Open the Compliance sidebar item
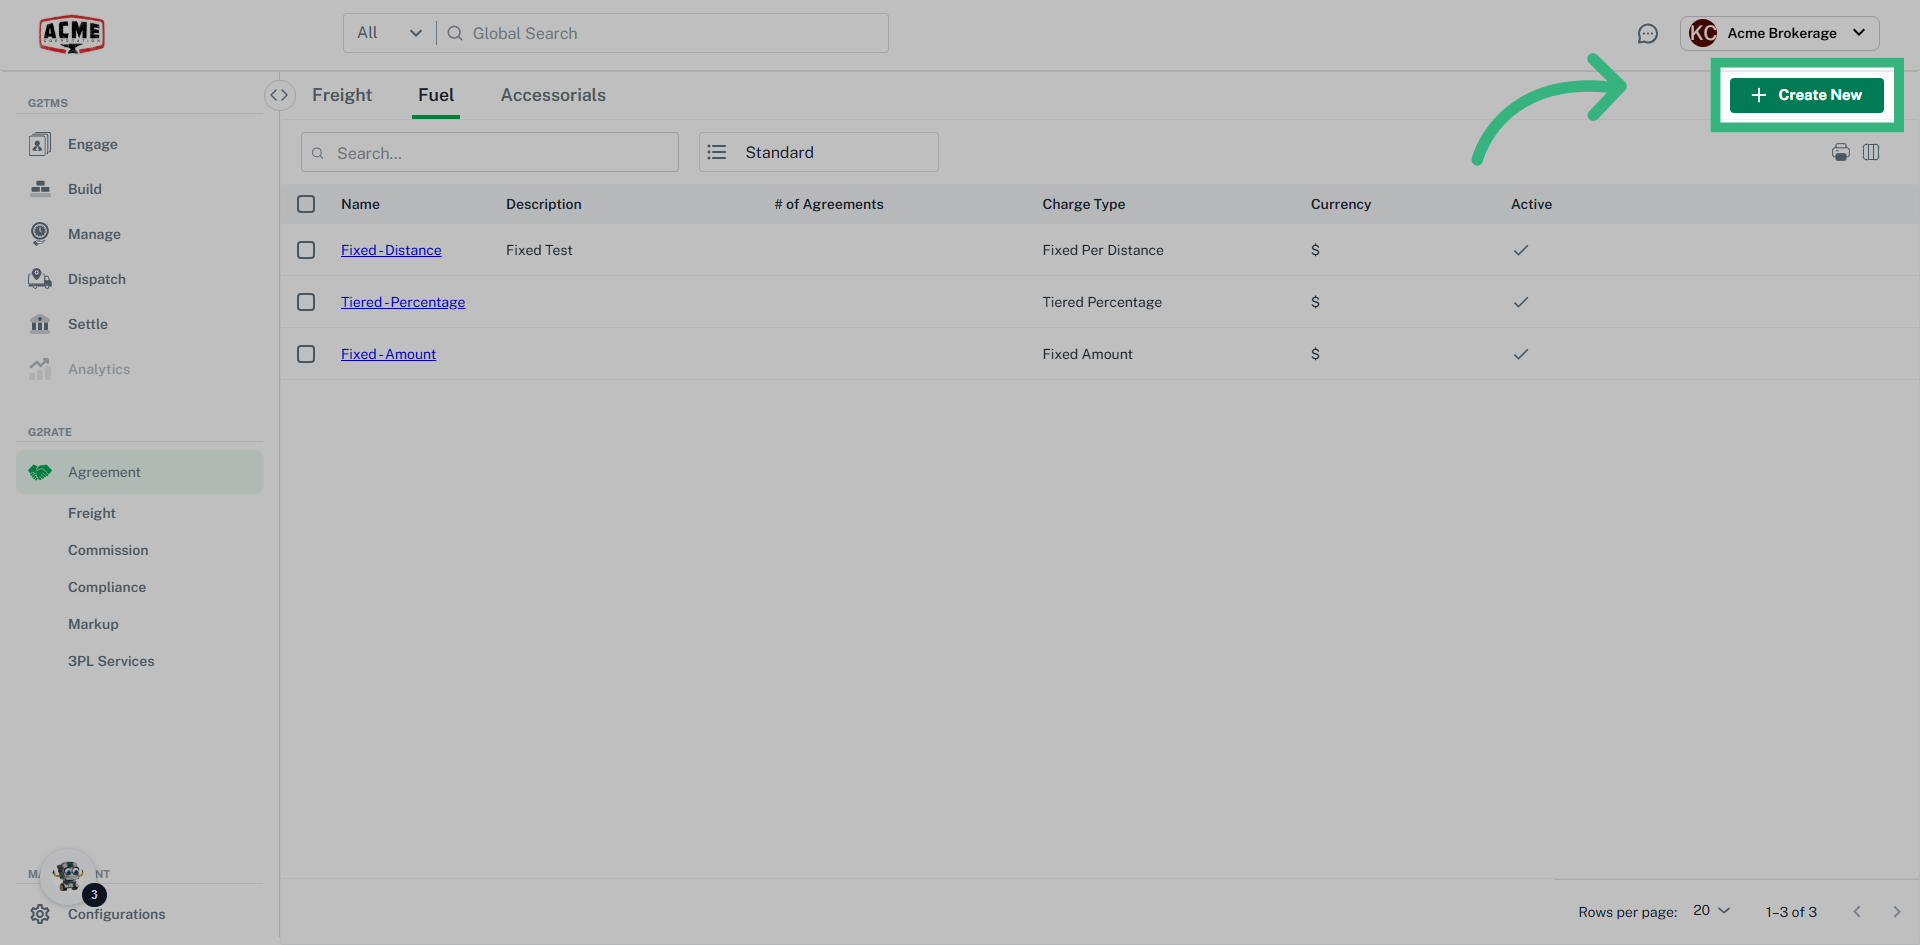This screenshot has width=1920, height=945. click(x=107, y=587)
